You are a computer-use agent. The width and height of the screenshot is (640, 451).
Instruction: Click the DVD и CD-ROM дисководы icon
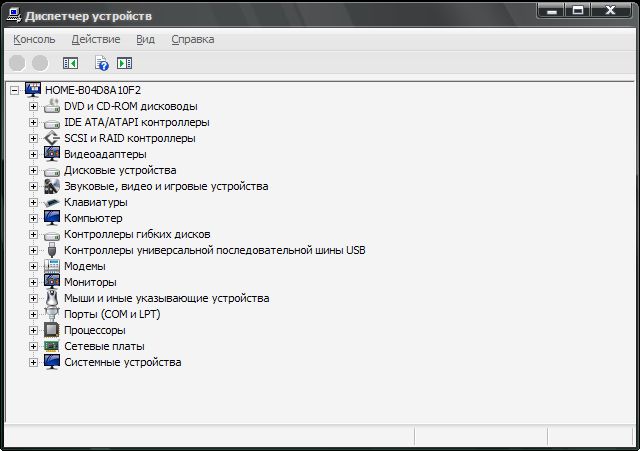pos(52,106)
